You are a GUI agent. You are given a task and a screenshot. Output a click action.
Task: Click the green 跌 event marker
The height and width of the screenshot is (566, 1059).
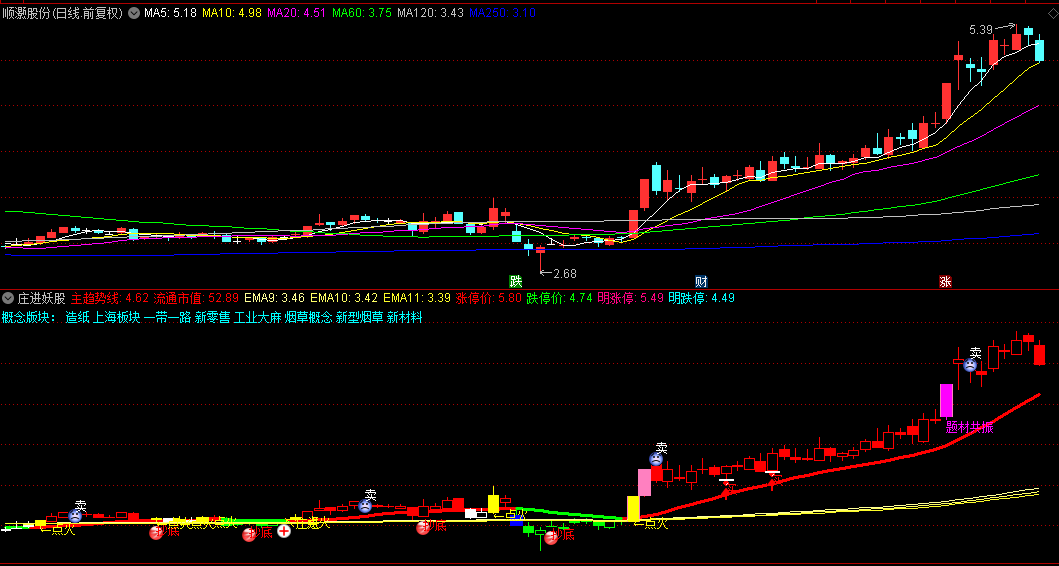click(x=516, y=282)
